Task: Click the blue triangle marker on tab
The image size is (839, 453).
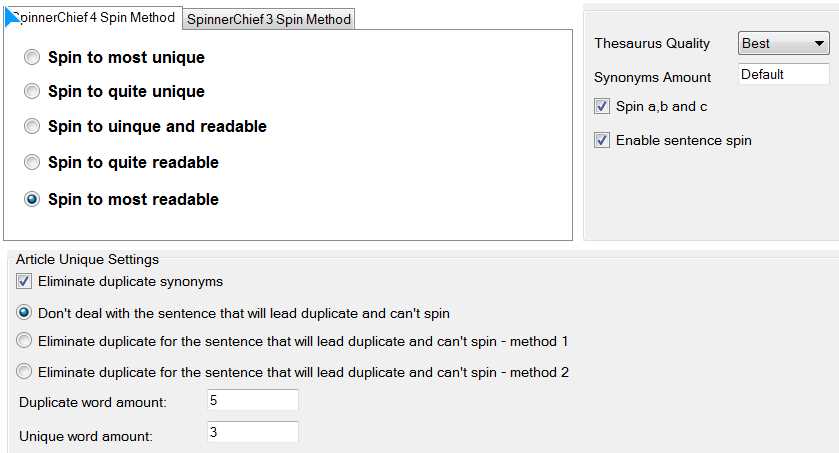Action: (x=12, y=14)
